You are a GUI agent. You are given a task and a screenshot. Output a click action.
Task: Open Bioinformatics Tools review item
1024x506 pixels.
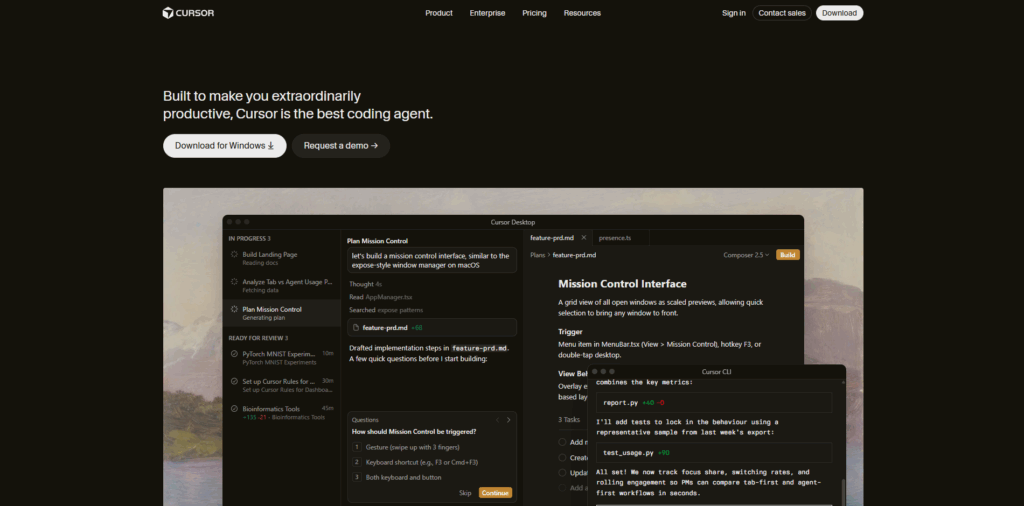(281, 413)
